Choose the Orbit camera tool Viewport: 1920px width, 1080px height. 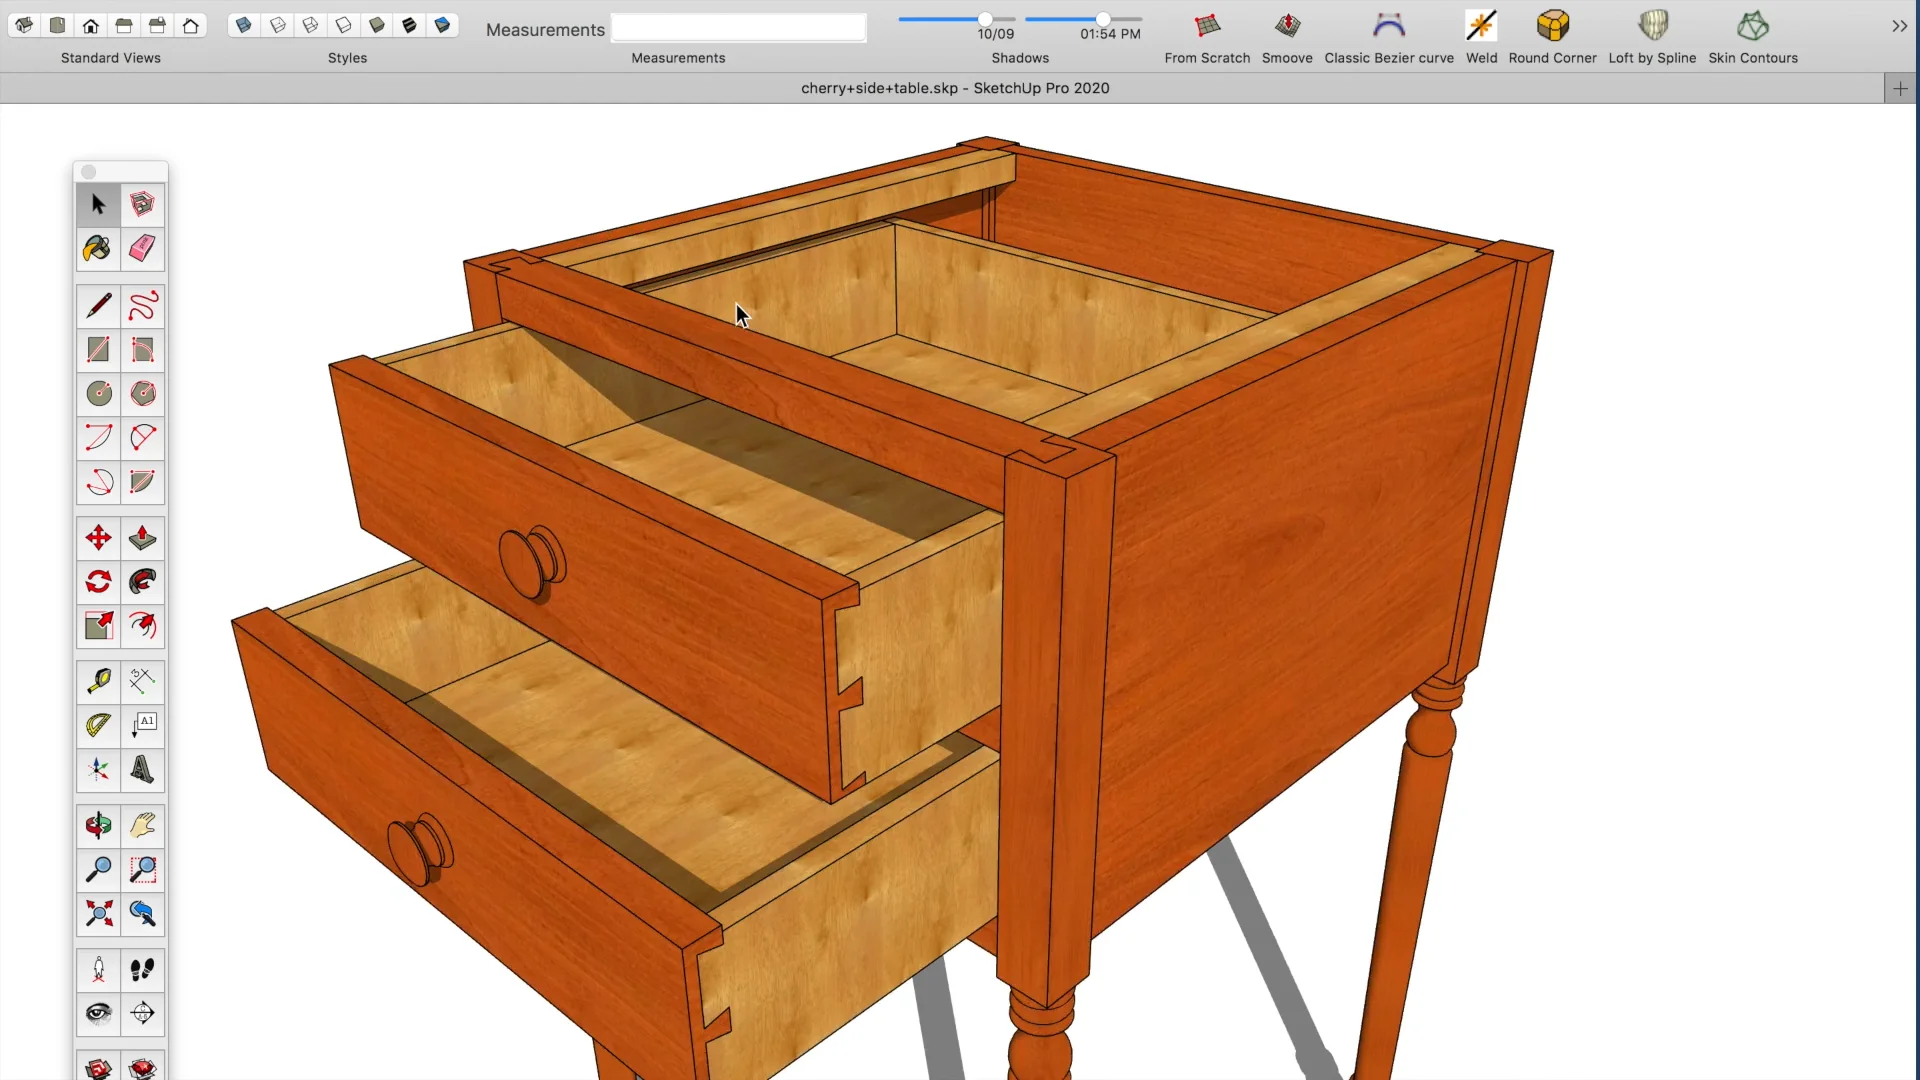tap(98, 826)
